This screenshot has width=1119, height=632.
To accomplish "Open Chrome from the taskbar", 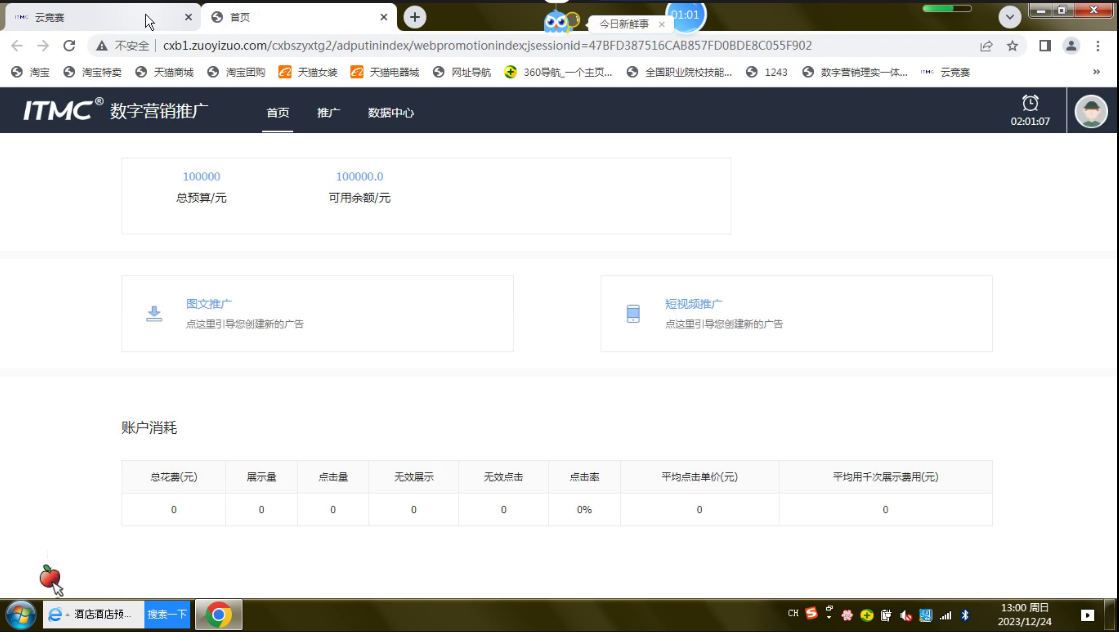I will click(x=219, y=614).
